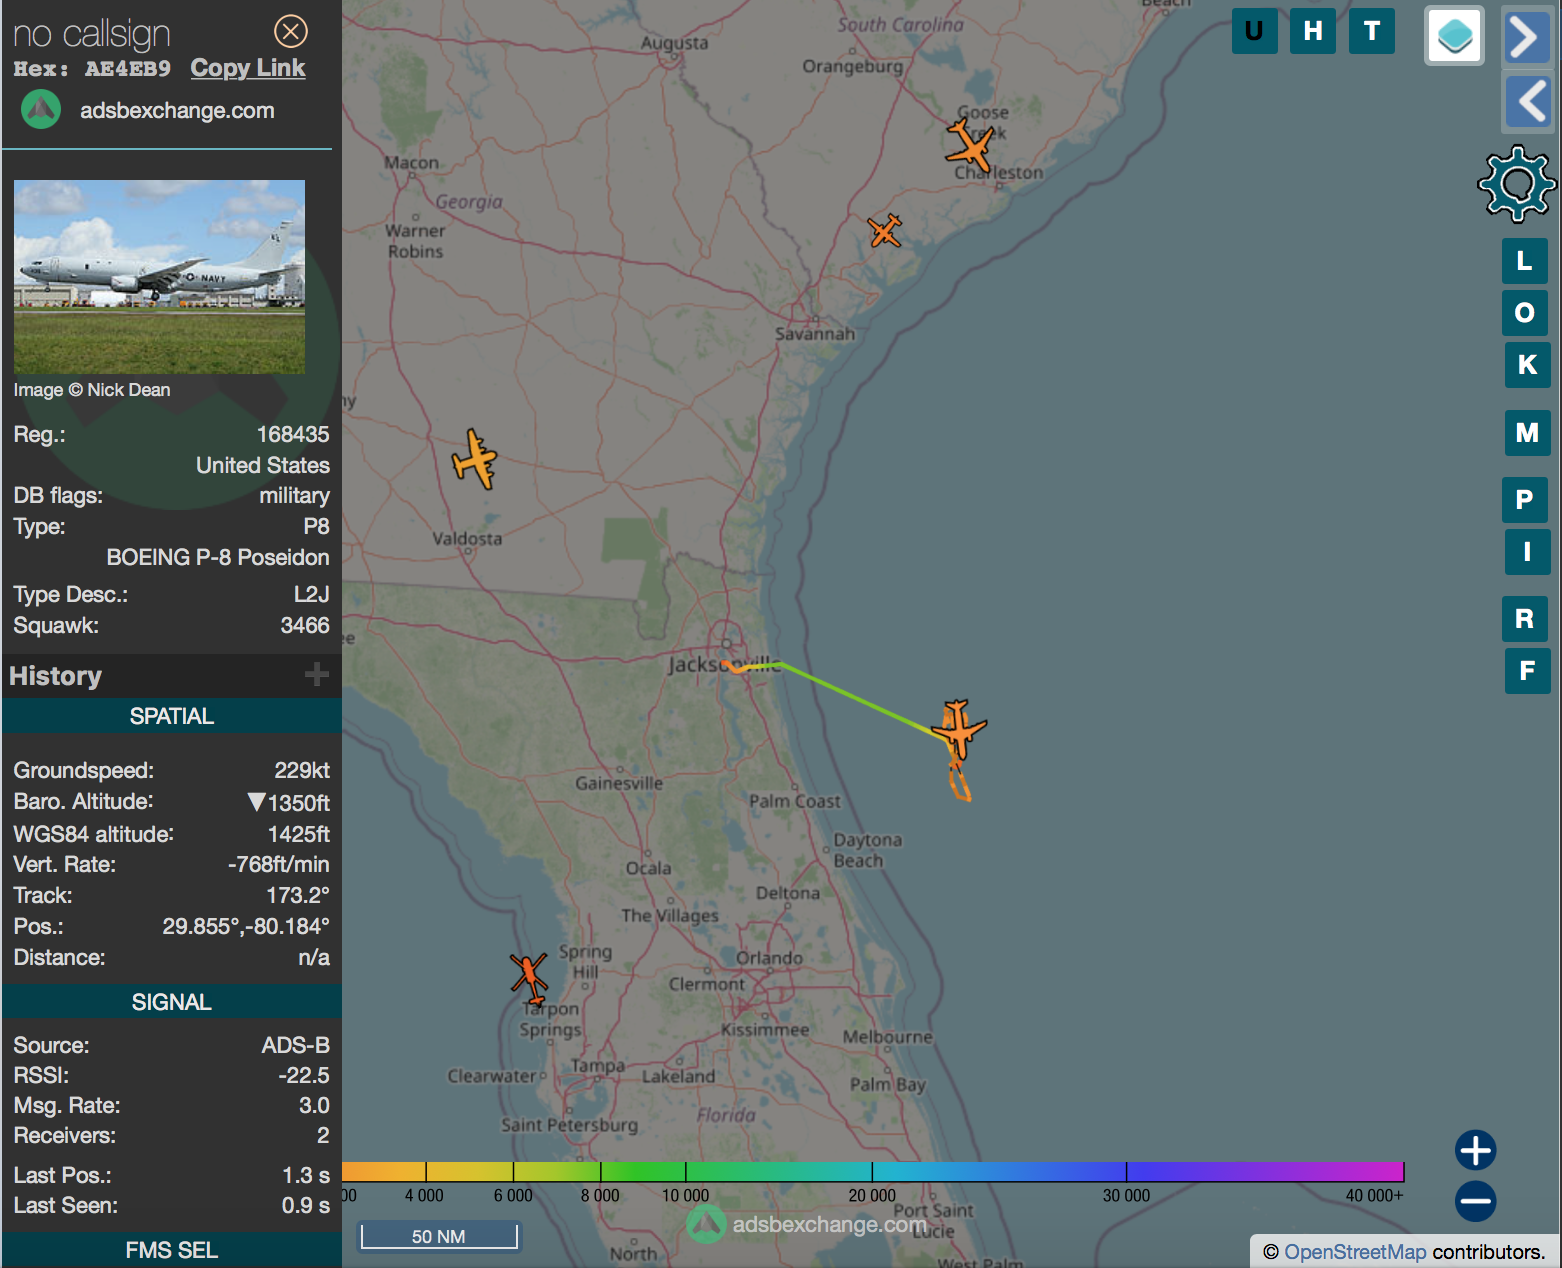Image resolution: width=1562 pixels, height=1268 pixels.
Task: Toggle the H button on the map
Action: point(1313,31)
